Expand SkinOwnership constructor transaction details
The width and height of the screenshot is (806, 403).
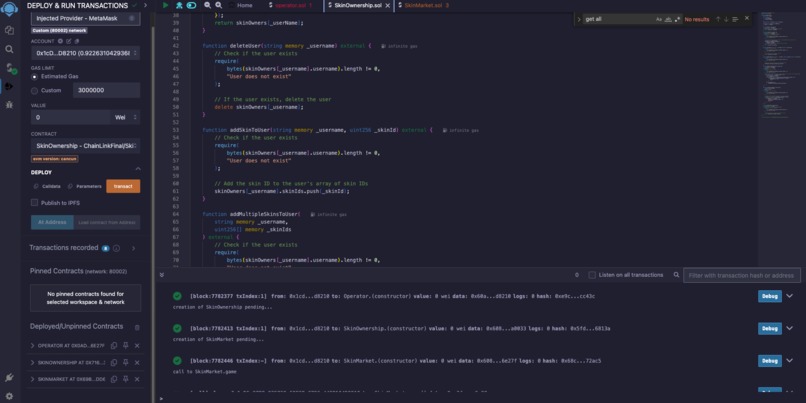(790, 328)
